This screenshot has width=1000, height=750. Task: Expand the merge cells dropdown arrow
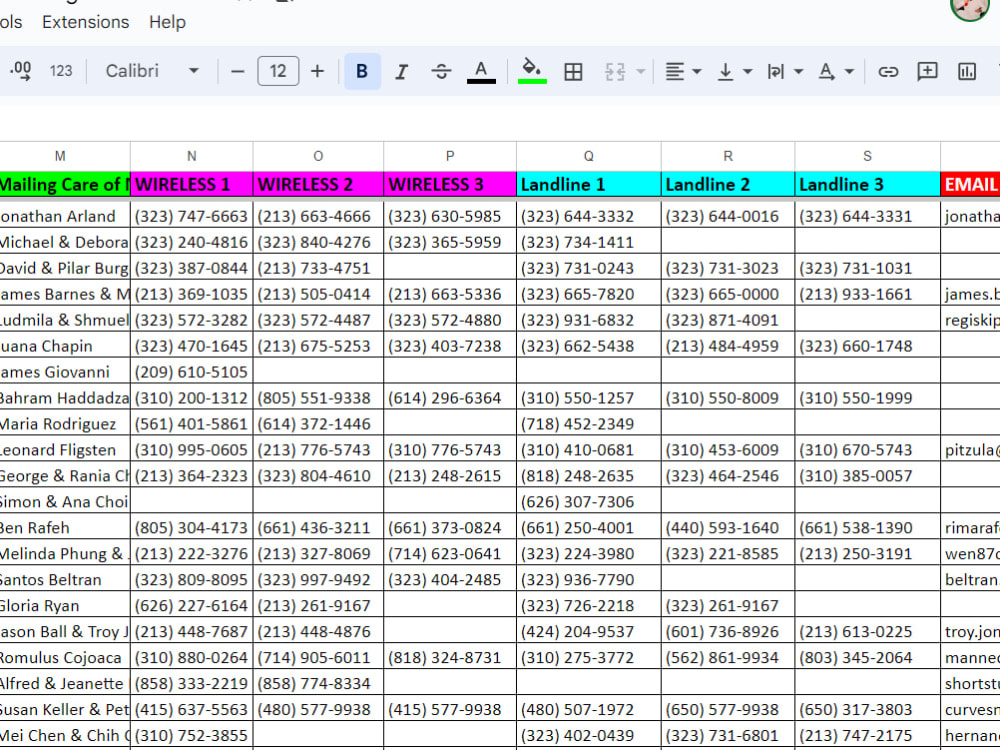641,71
